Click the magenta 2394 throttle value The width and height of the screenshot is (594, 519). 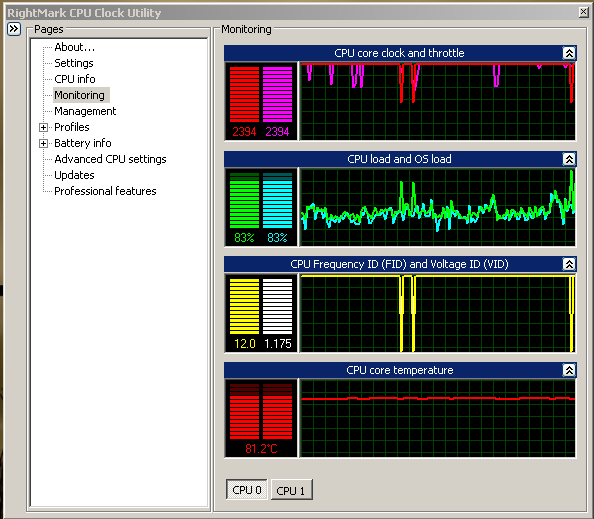(x=277, y=132)
